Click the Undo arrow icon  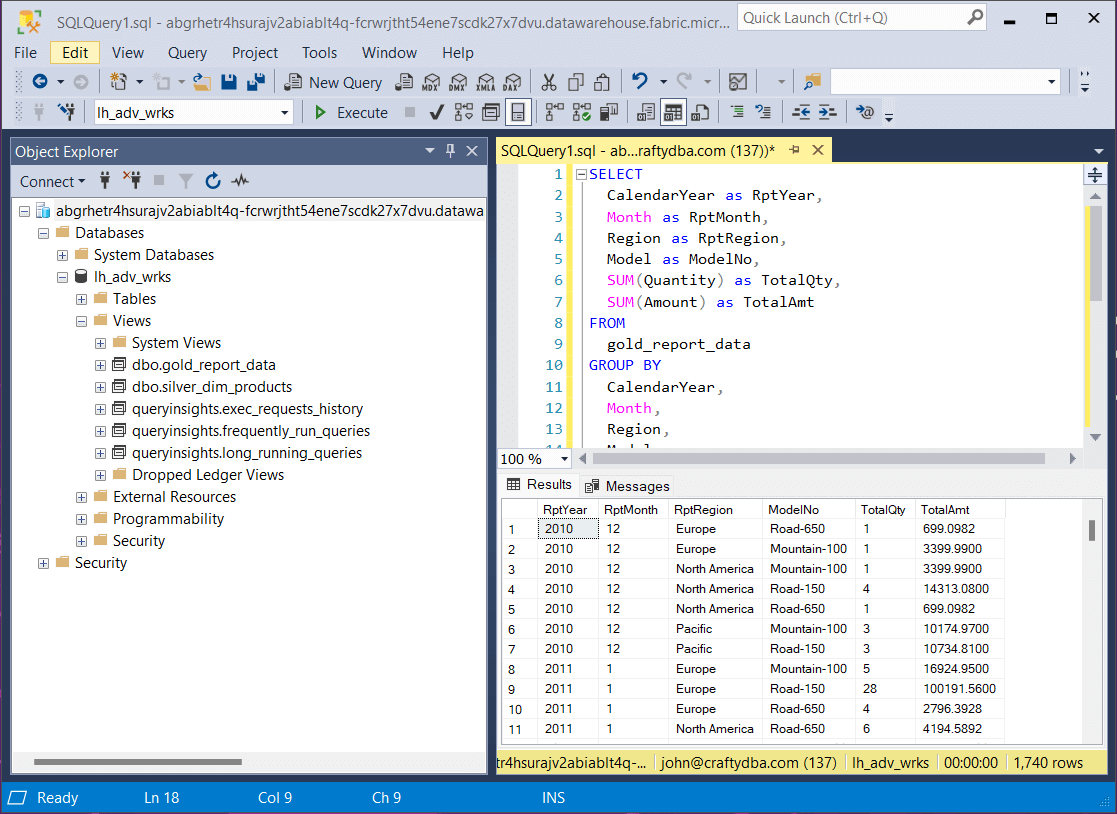[x=639, y=82]
